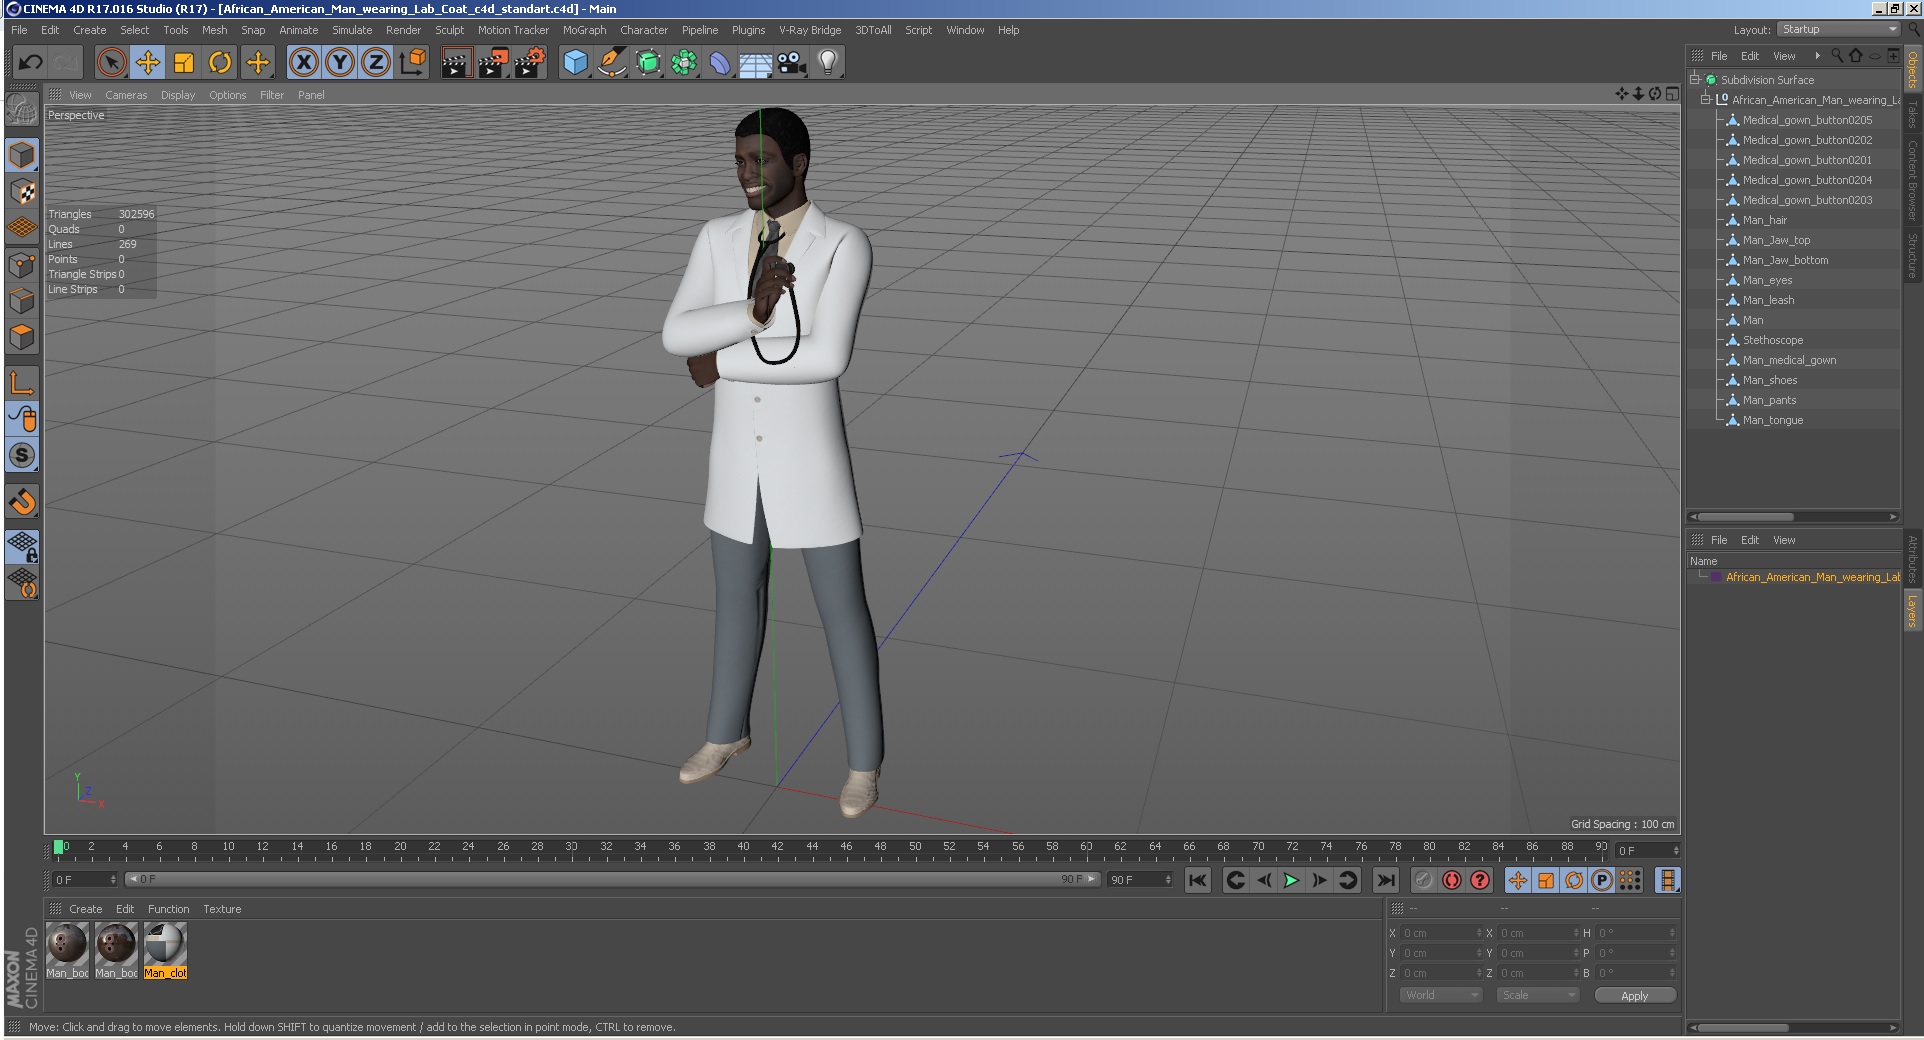Click timeline frame marker 44

coord(812,846)
